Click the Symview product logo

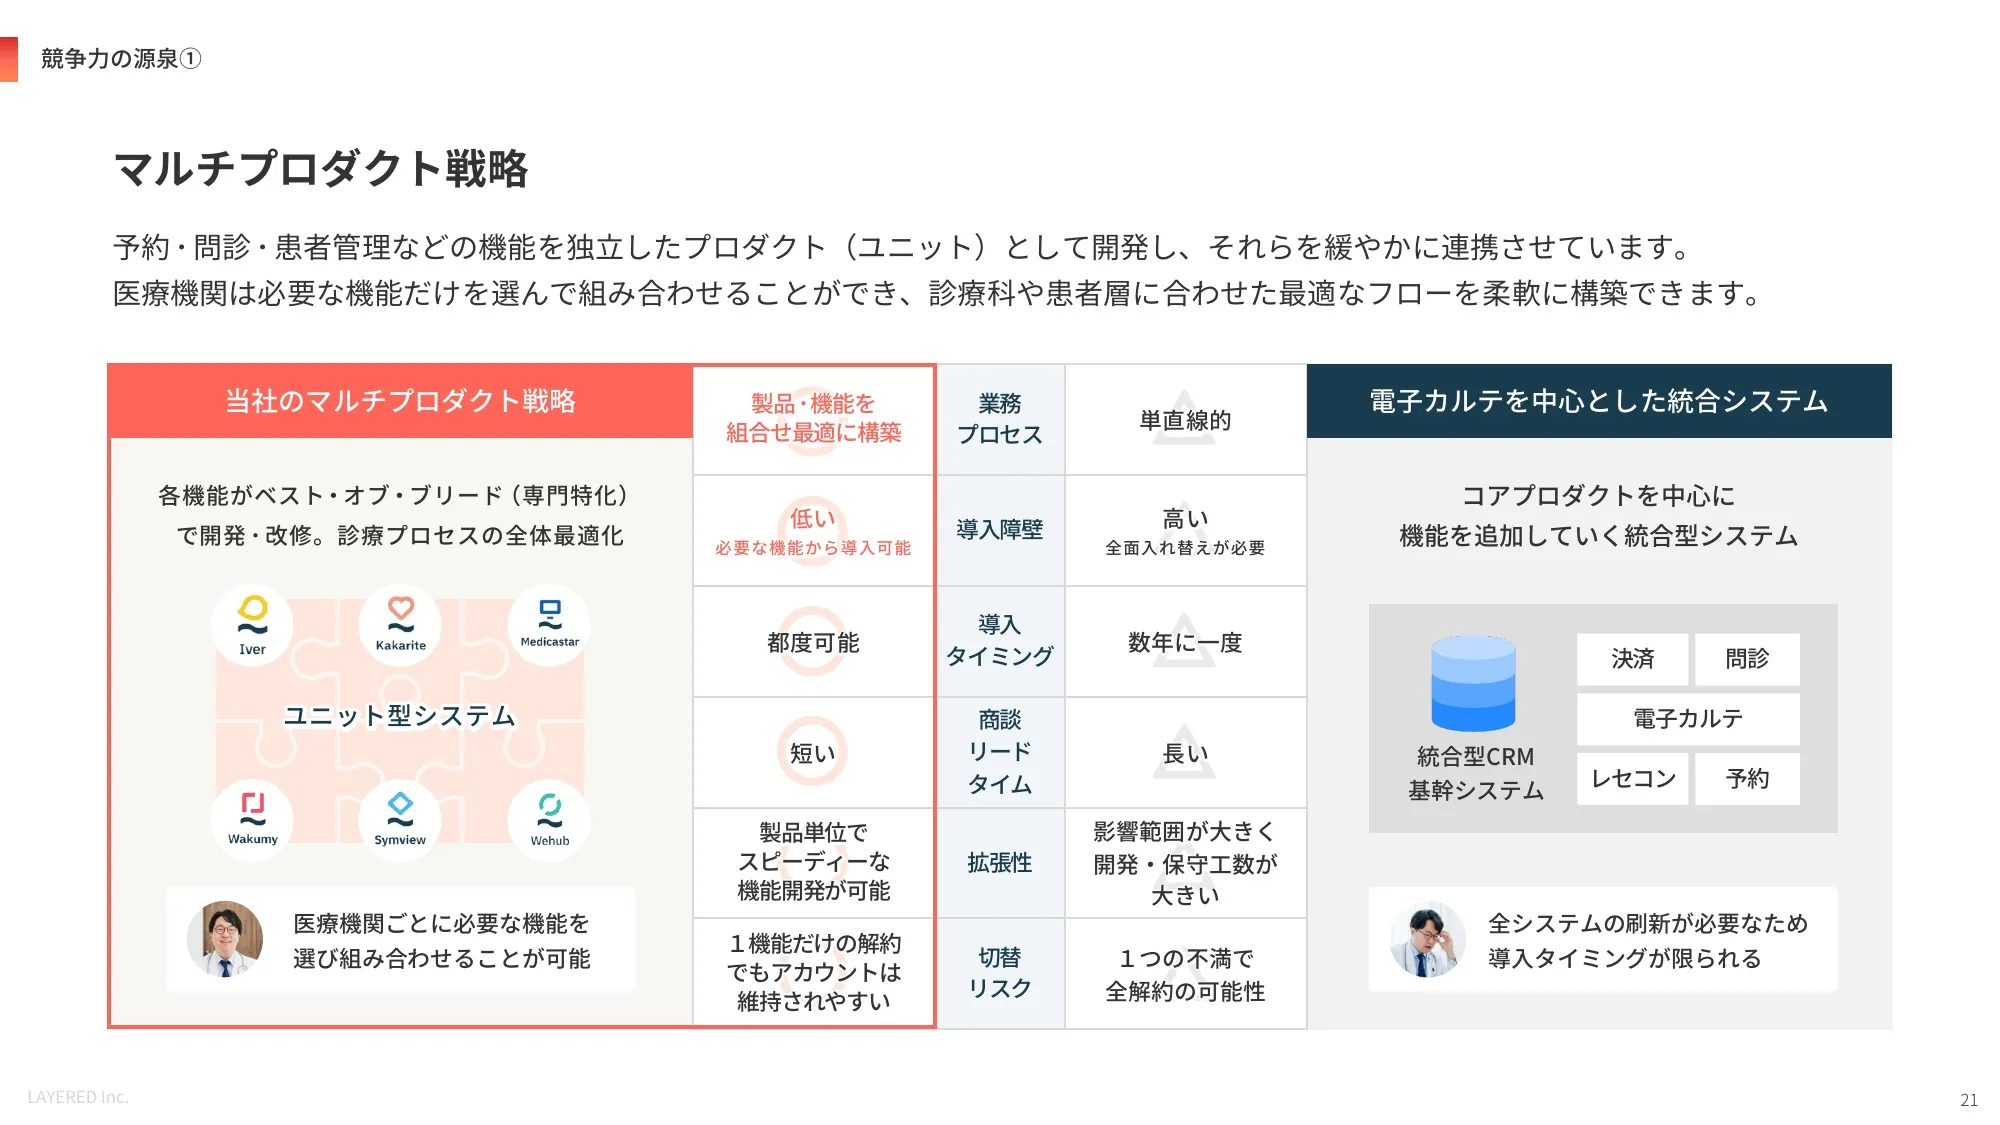[x=400, y=820]
